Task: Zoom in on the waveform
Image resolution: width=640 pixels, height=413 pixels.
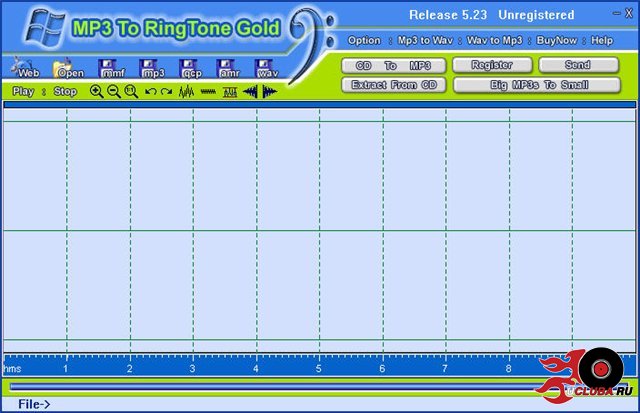Action: tap(96, 91)
